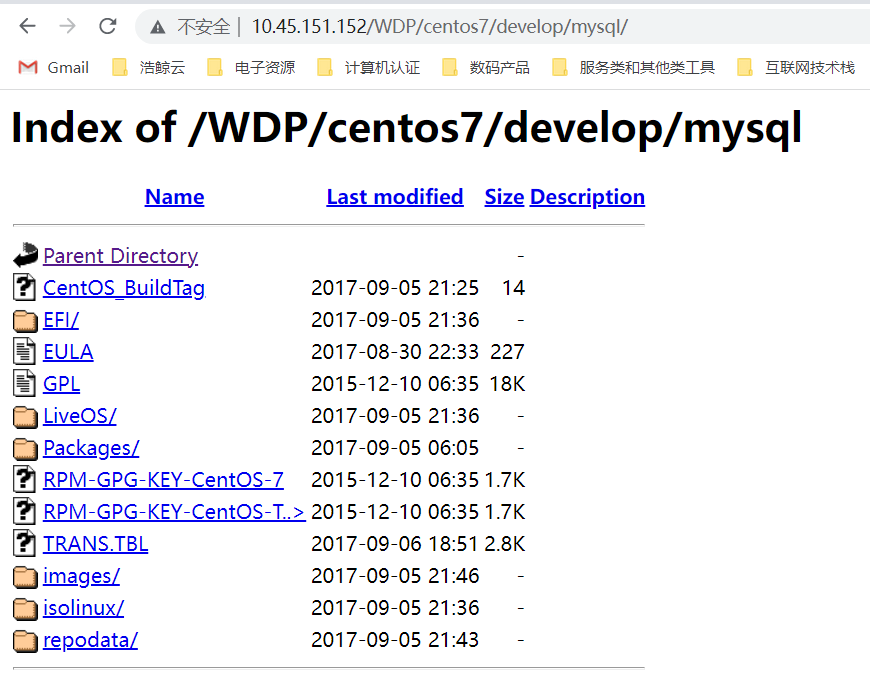
Task: Click the folder icon beside images/
Action: point(26,577)
